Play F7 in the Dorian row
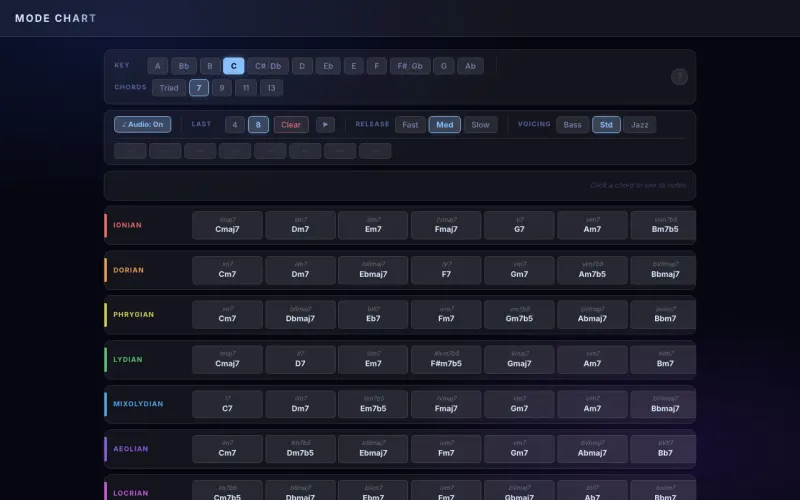This screenshot has width=800, height=500. 446,270
